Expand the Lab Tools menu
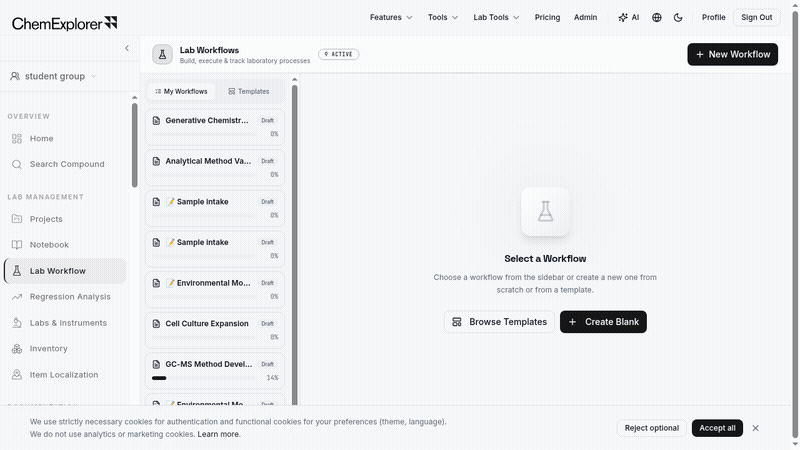The width and height of the screenshot is (800, 450). pos(496,17)
